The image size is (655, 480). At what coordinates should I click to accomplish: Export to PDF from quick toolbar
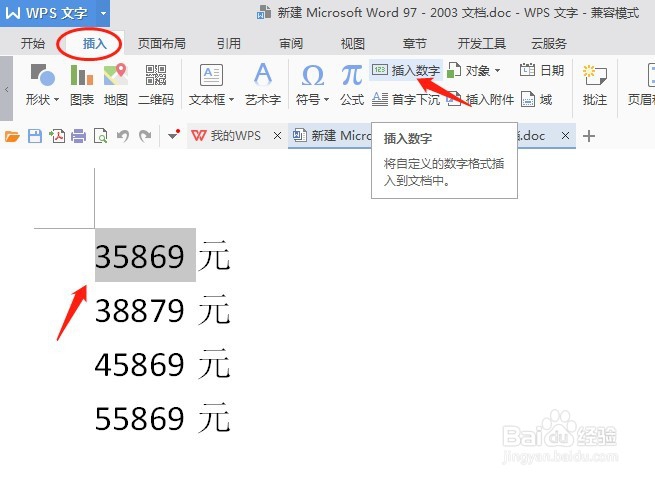[57, 136]
